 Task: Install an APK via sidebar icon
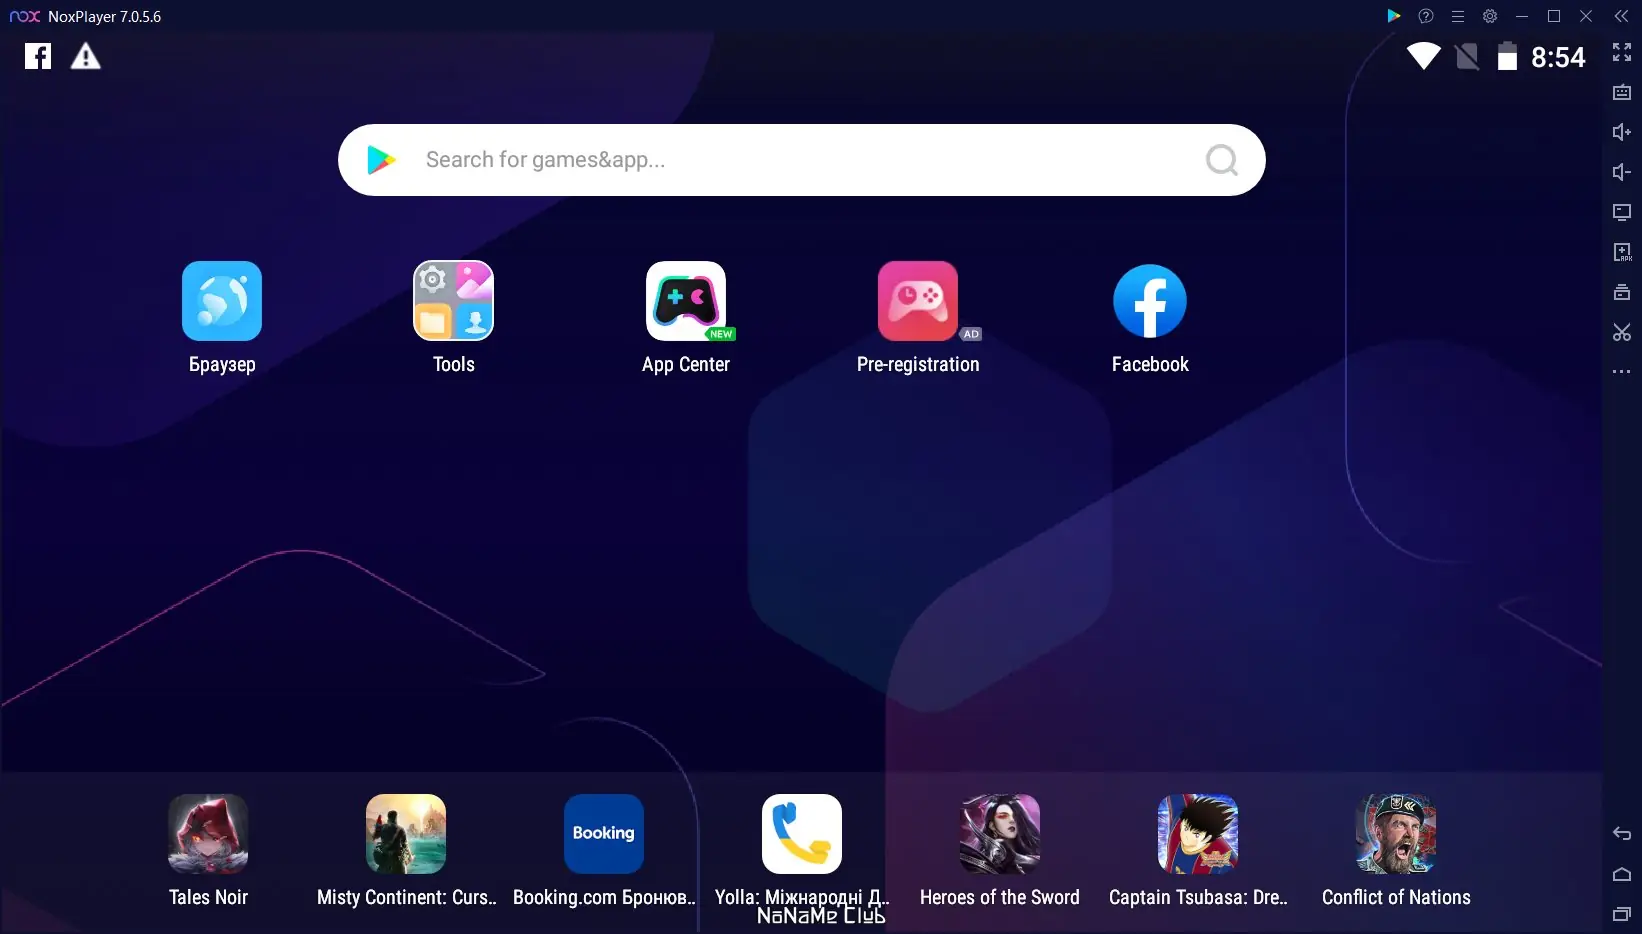click(1622, 252)
